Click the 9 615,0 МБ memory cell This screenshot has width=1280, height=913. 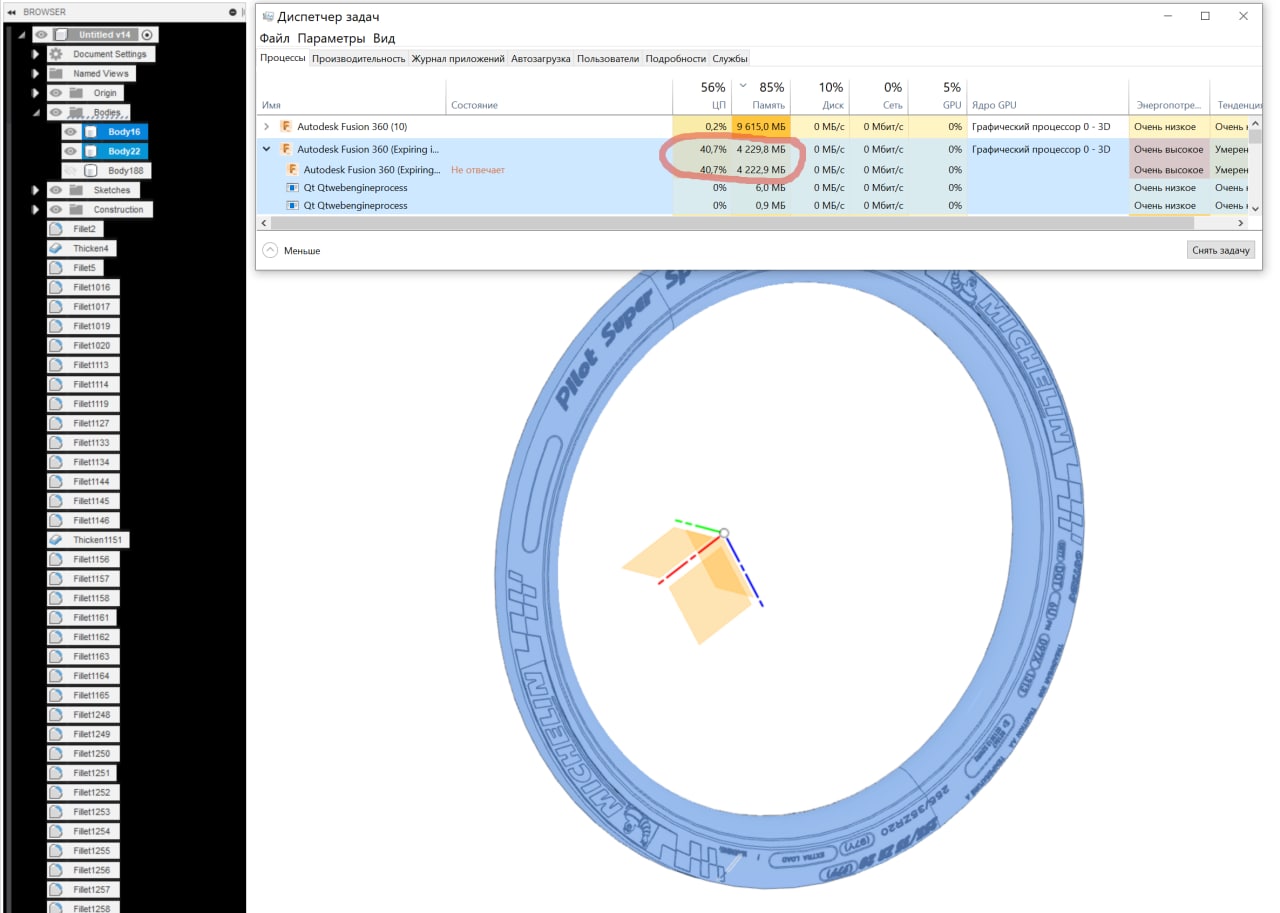point(761,127)
